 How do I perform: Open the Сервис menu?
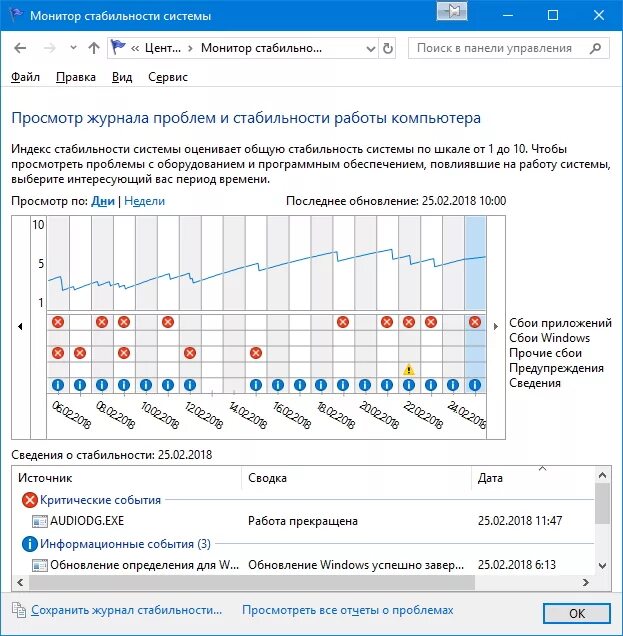pyautogui.click(x=168, y=77)
